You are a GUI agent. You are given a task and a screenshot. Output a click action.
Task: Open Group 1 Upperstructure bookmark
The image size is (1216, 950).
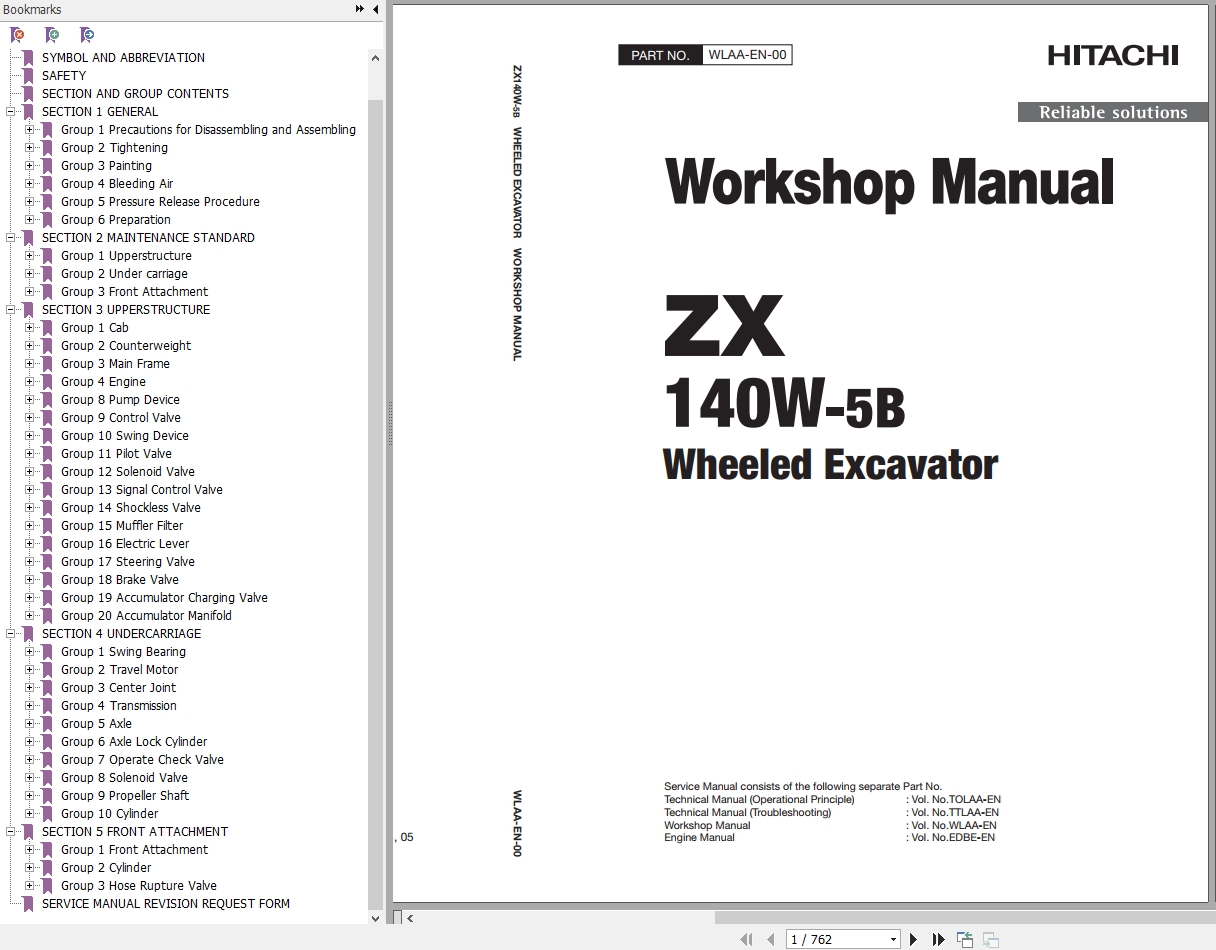coord(126,256)
